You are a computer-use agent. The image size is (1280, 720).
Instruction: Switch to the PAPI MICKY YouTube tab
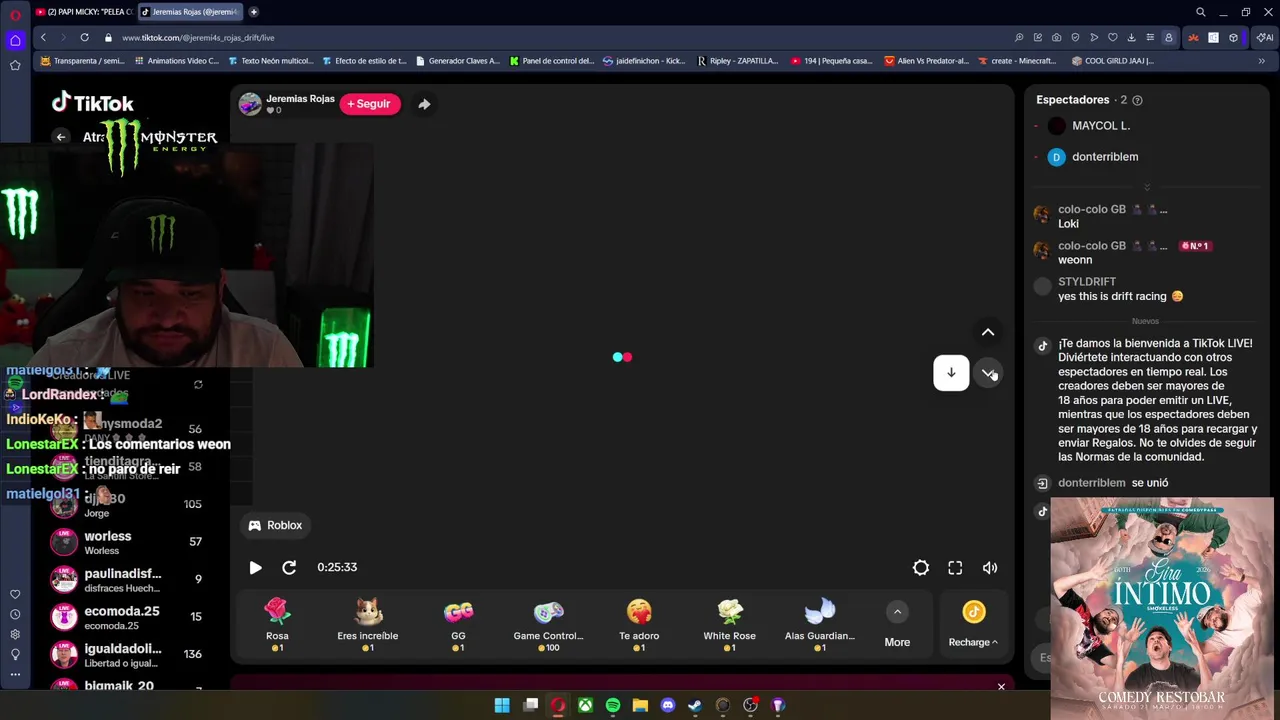(x=84, y=12)
